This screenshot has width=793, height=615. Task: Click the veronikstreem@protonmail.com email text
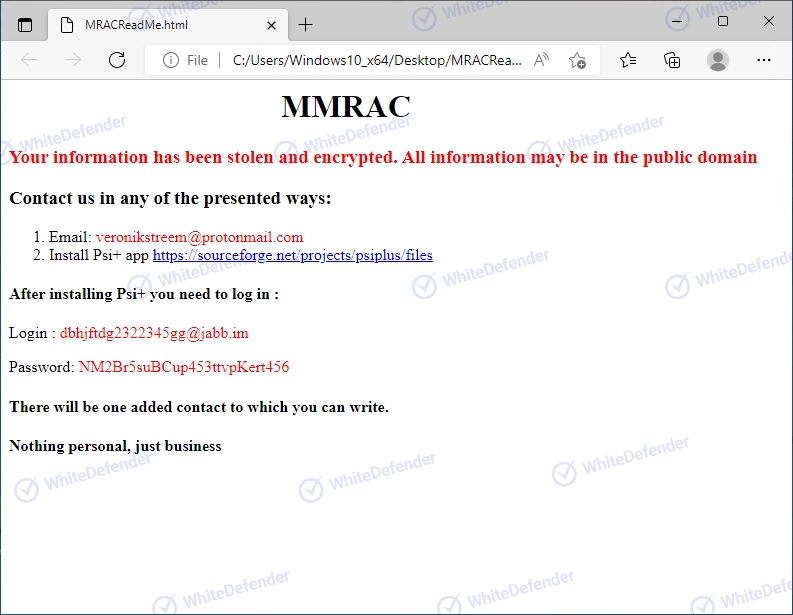pyautogui.click(x=199, y=237)
